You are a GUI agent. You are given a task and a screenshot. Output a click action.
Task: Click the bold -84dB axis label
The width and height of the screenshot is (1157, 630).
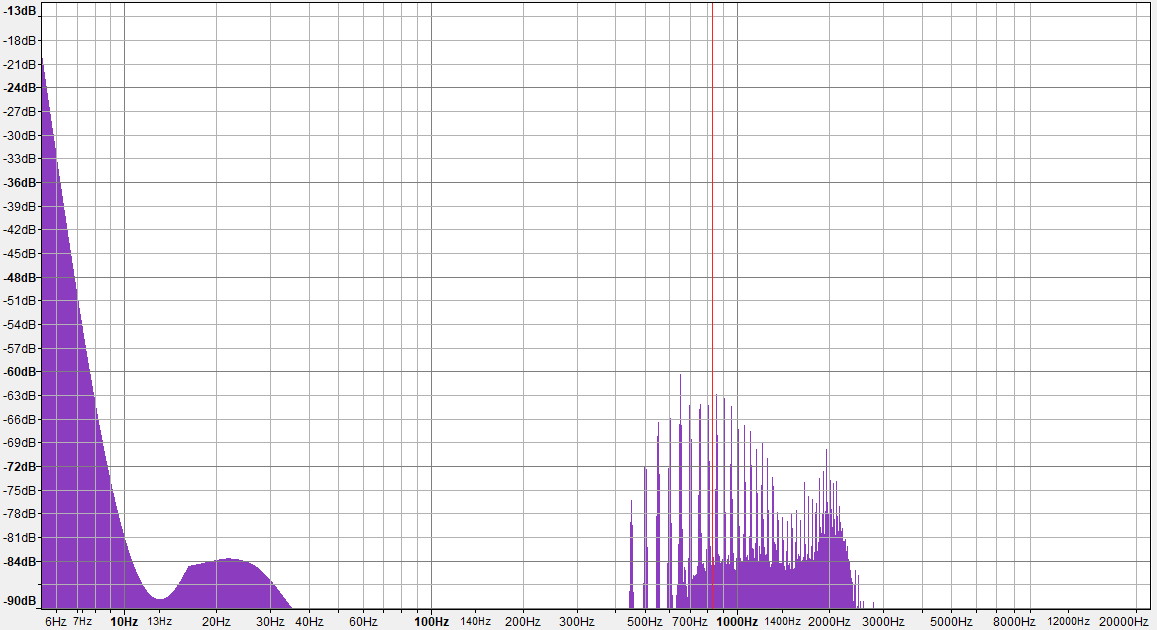tap(20, 561)
